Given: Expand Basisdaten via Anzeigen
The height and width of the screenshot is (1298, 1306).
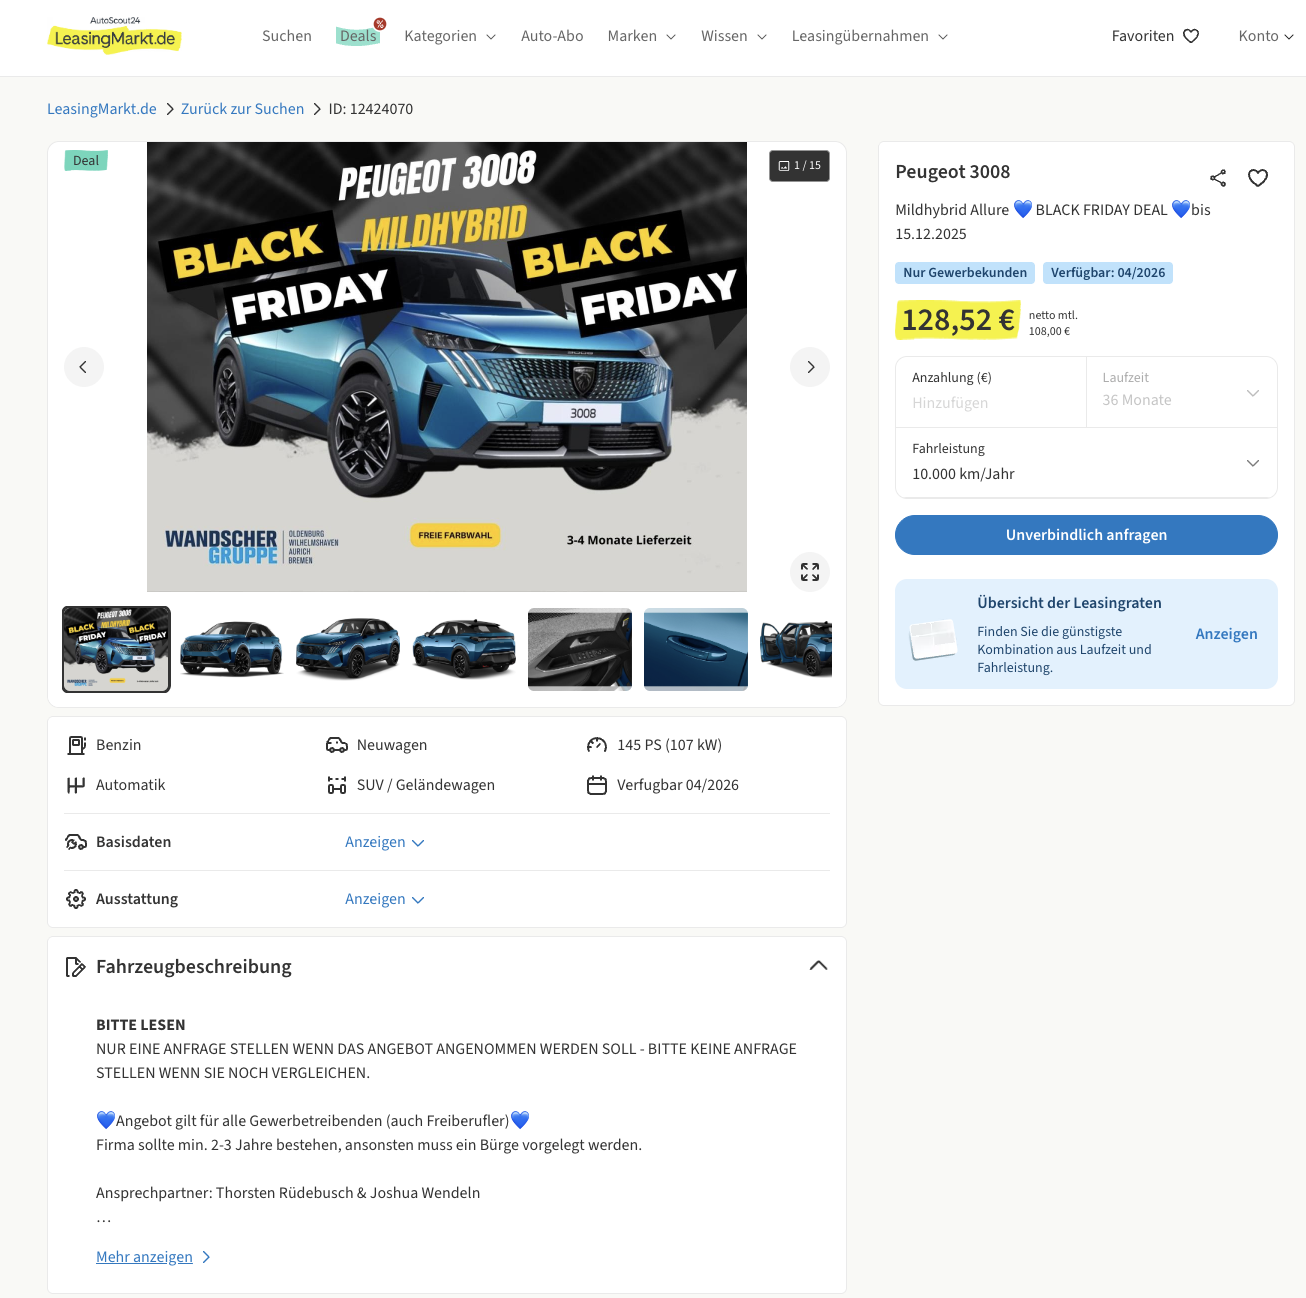Looking at the screenshot, I should click(384, 842).
